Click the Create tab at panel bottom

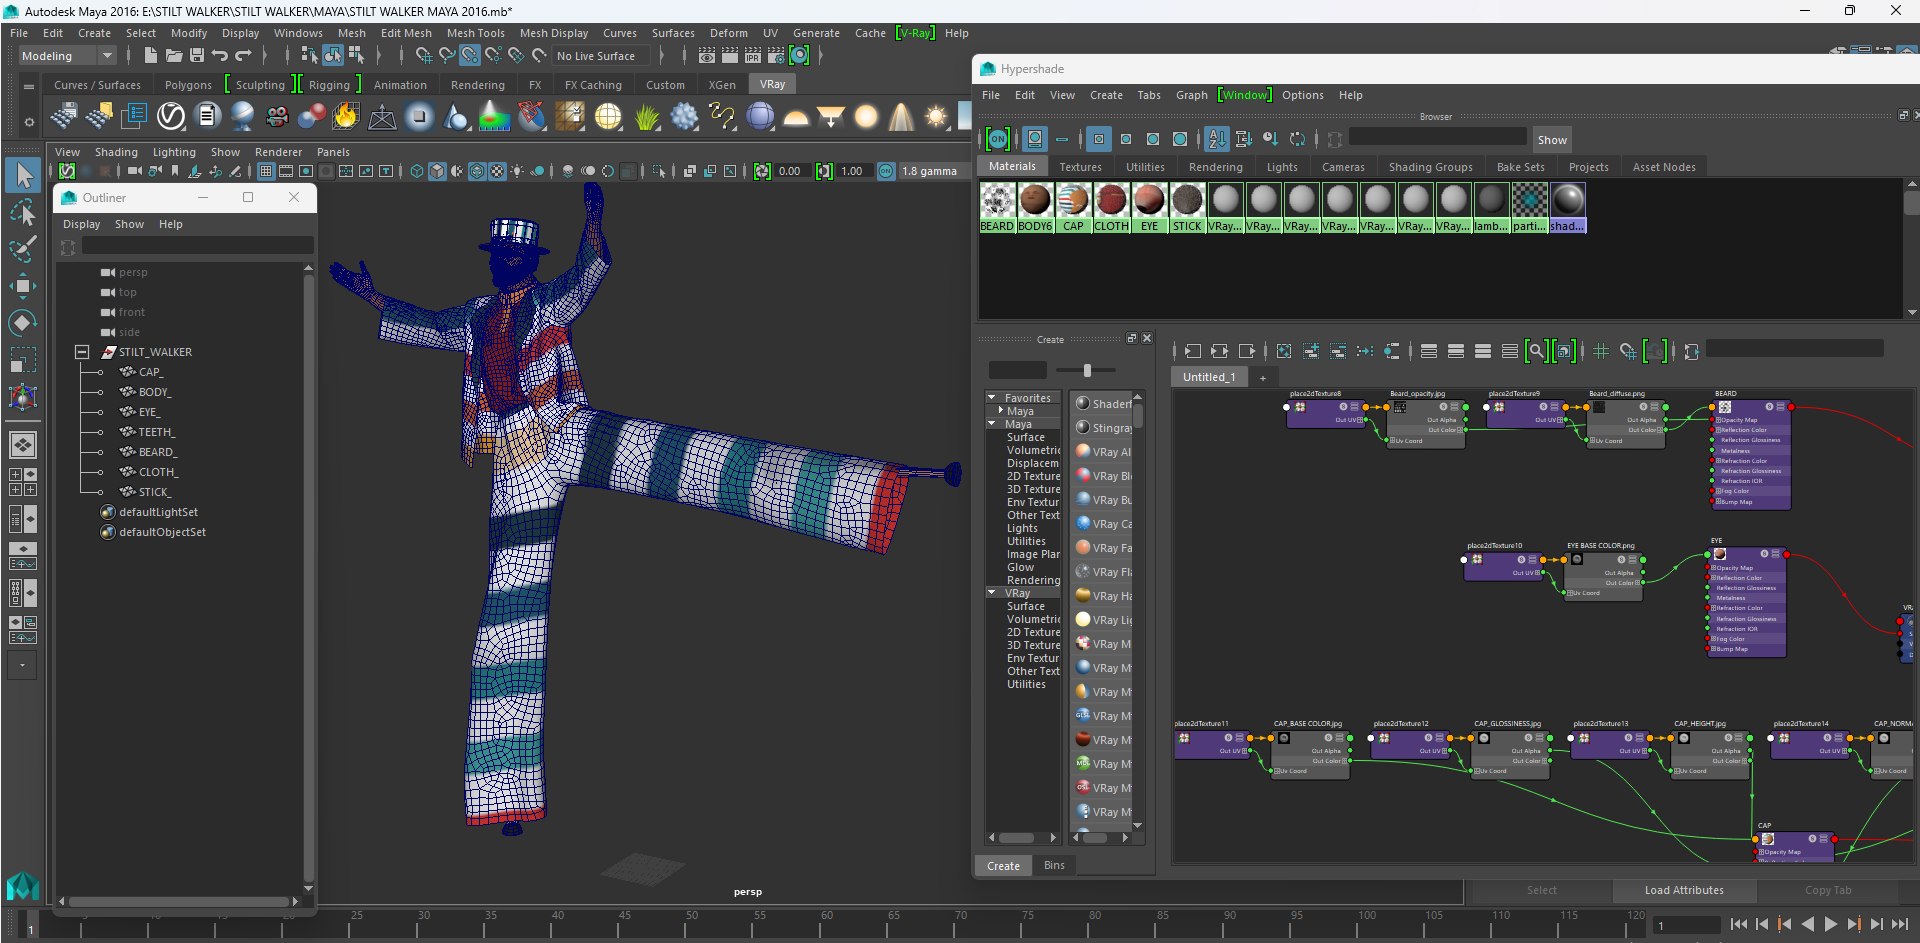(1003, 866)
